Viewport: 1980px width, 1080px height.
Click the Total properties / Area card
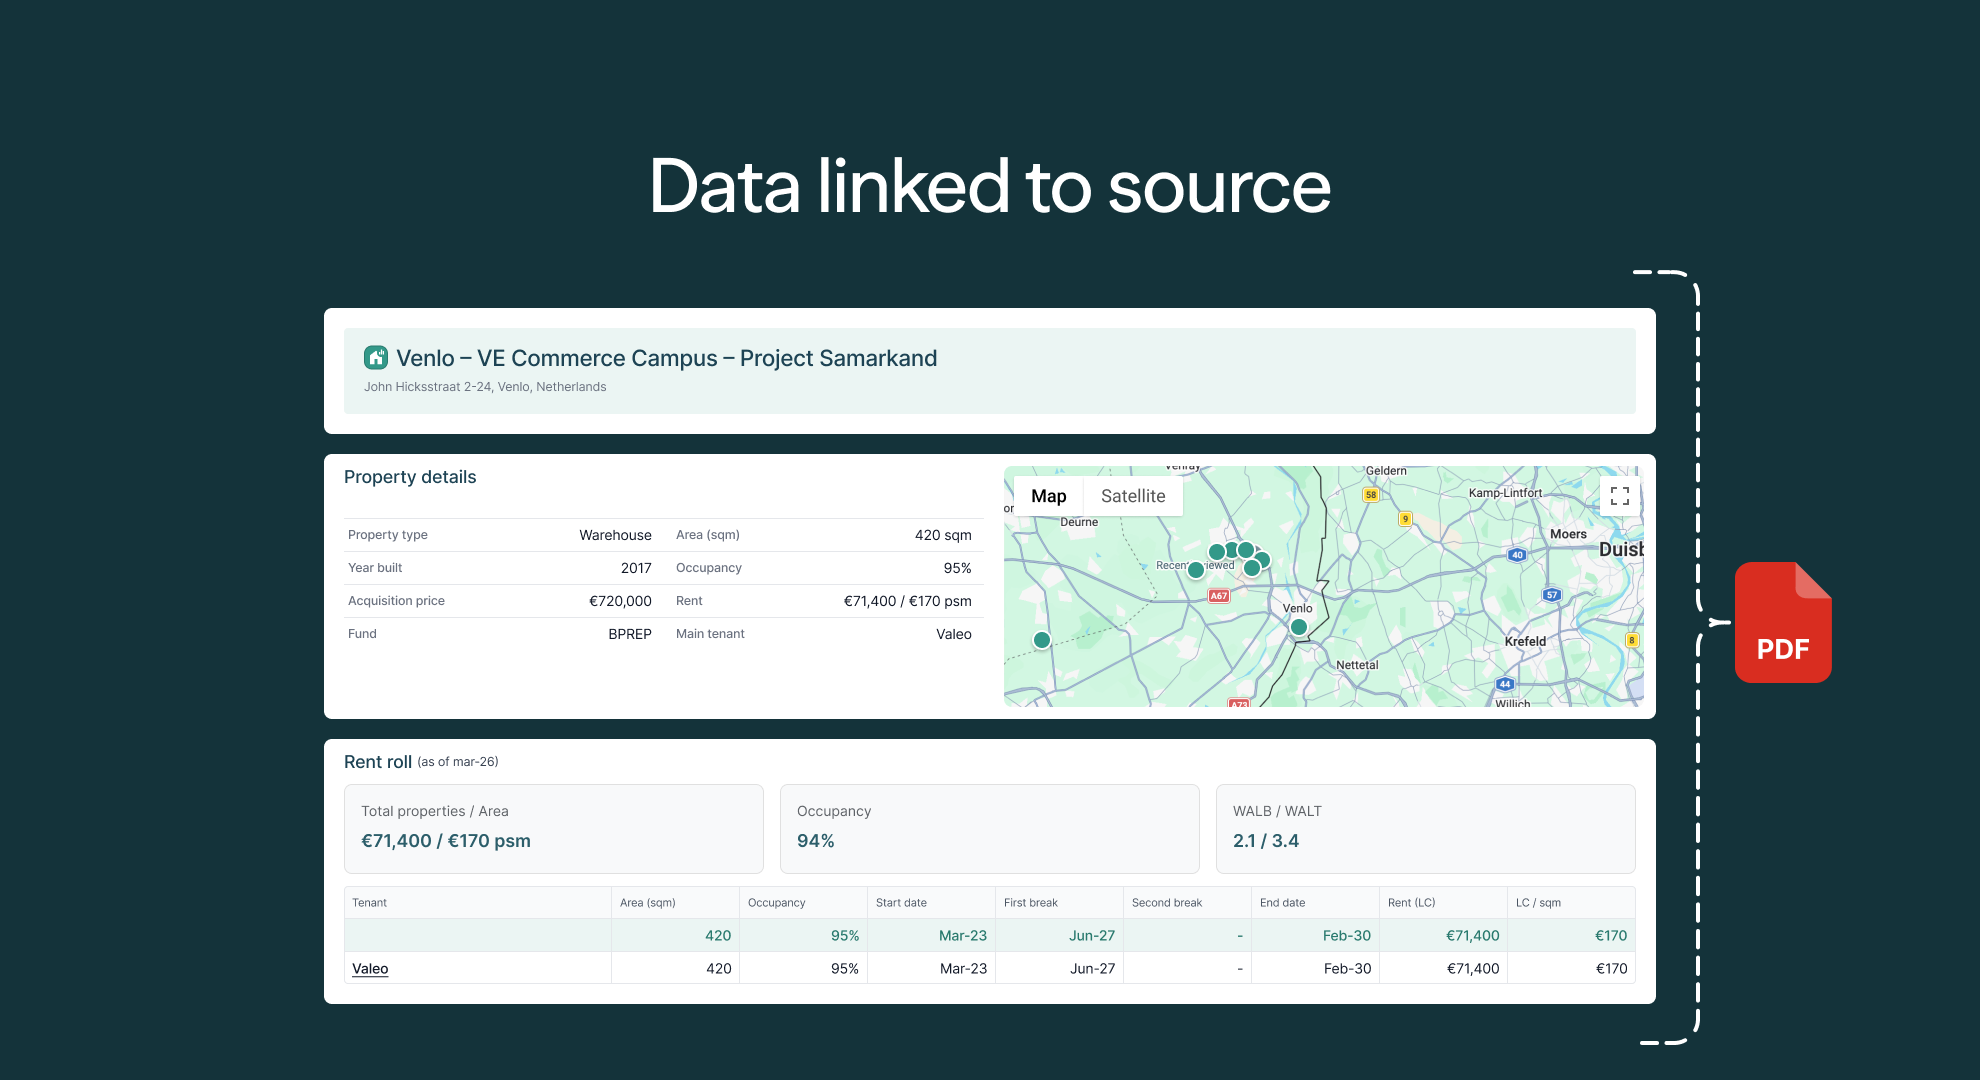tap(553, 828)
